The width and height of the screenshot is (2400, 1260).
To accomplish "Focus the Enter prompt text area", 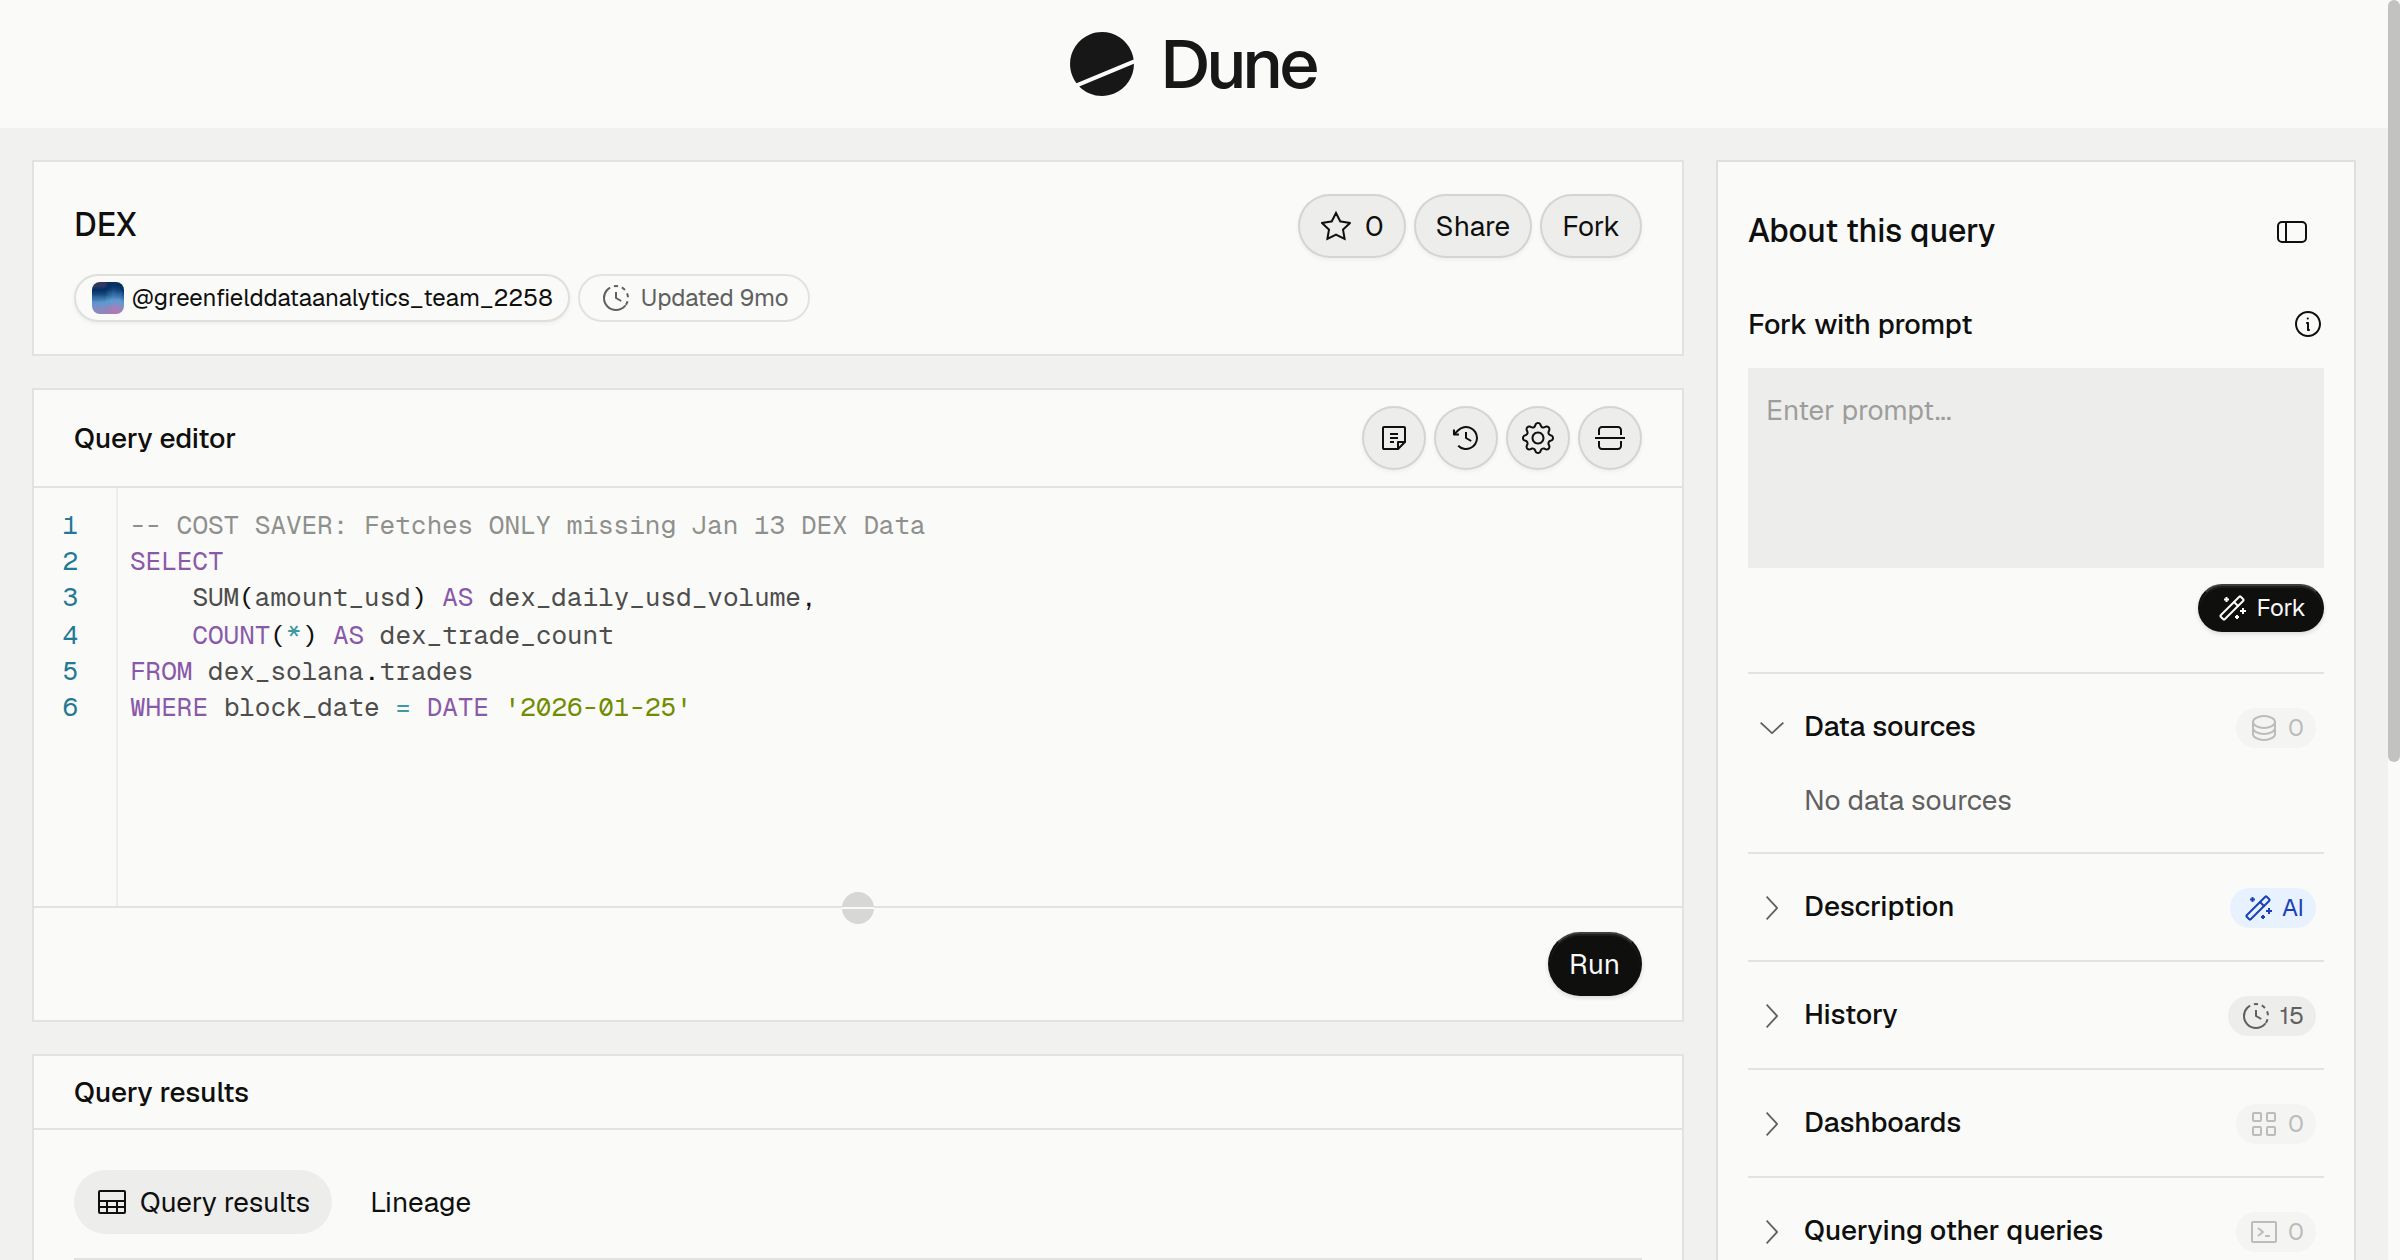I will tap(2035, 468).
